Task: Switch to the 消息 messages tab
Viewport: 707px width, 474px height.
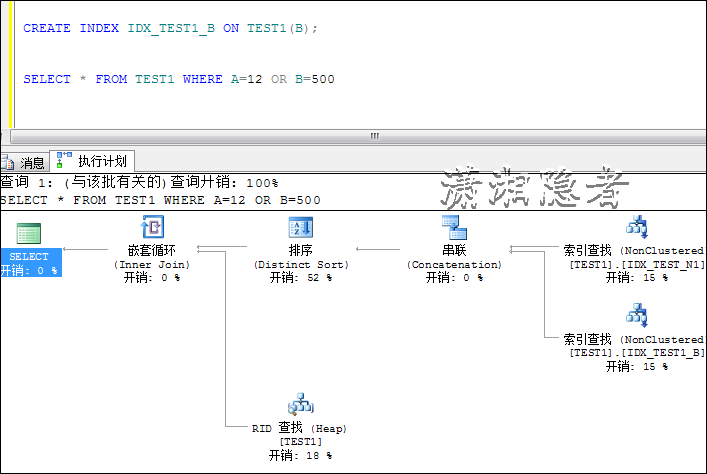Action: click(x=32, y=162)
